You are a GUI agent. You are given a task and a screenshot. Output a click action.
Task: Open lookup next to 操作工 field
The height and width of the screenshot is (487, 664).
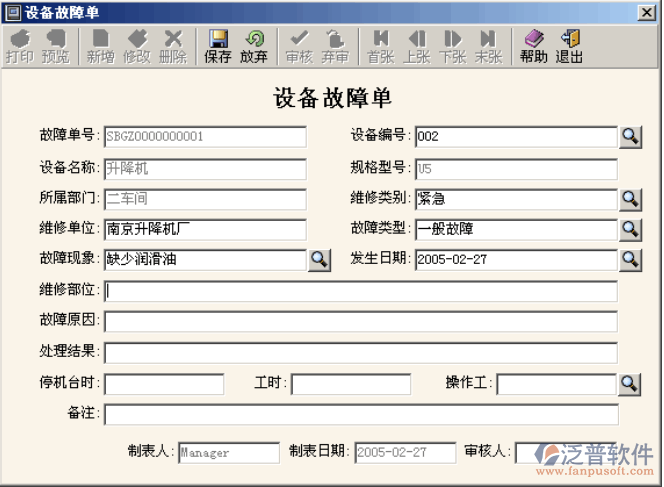630,384
